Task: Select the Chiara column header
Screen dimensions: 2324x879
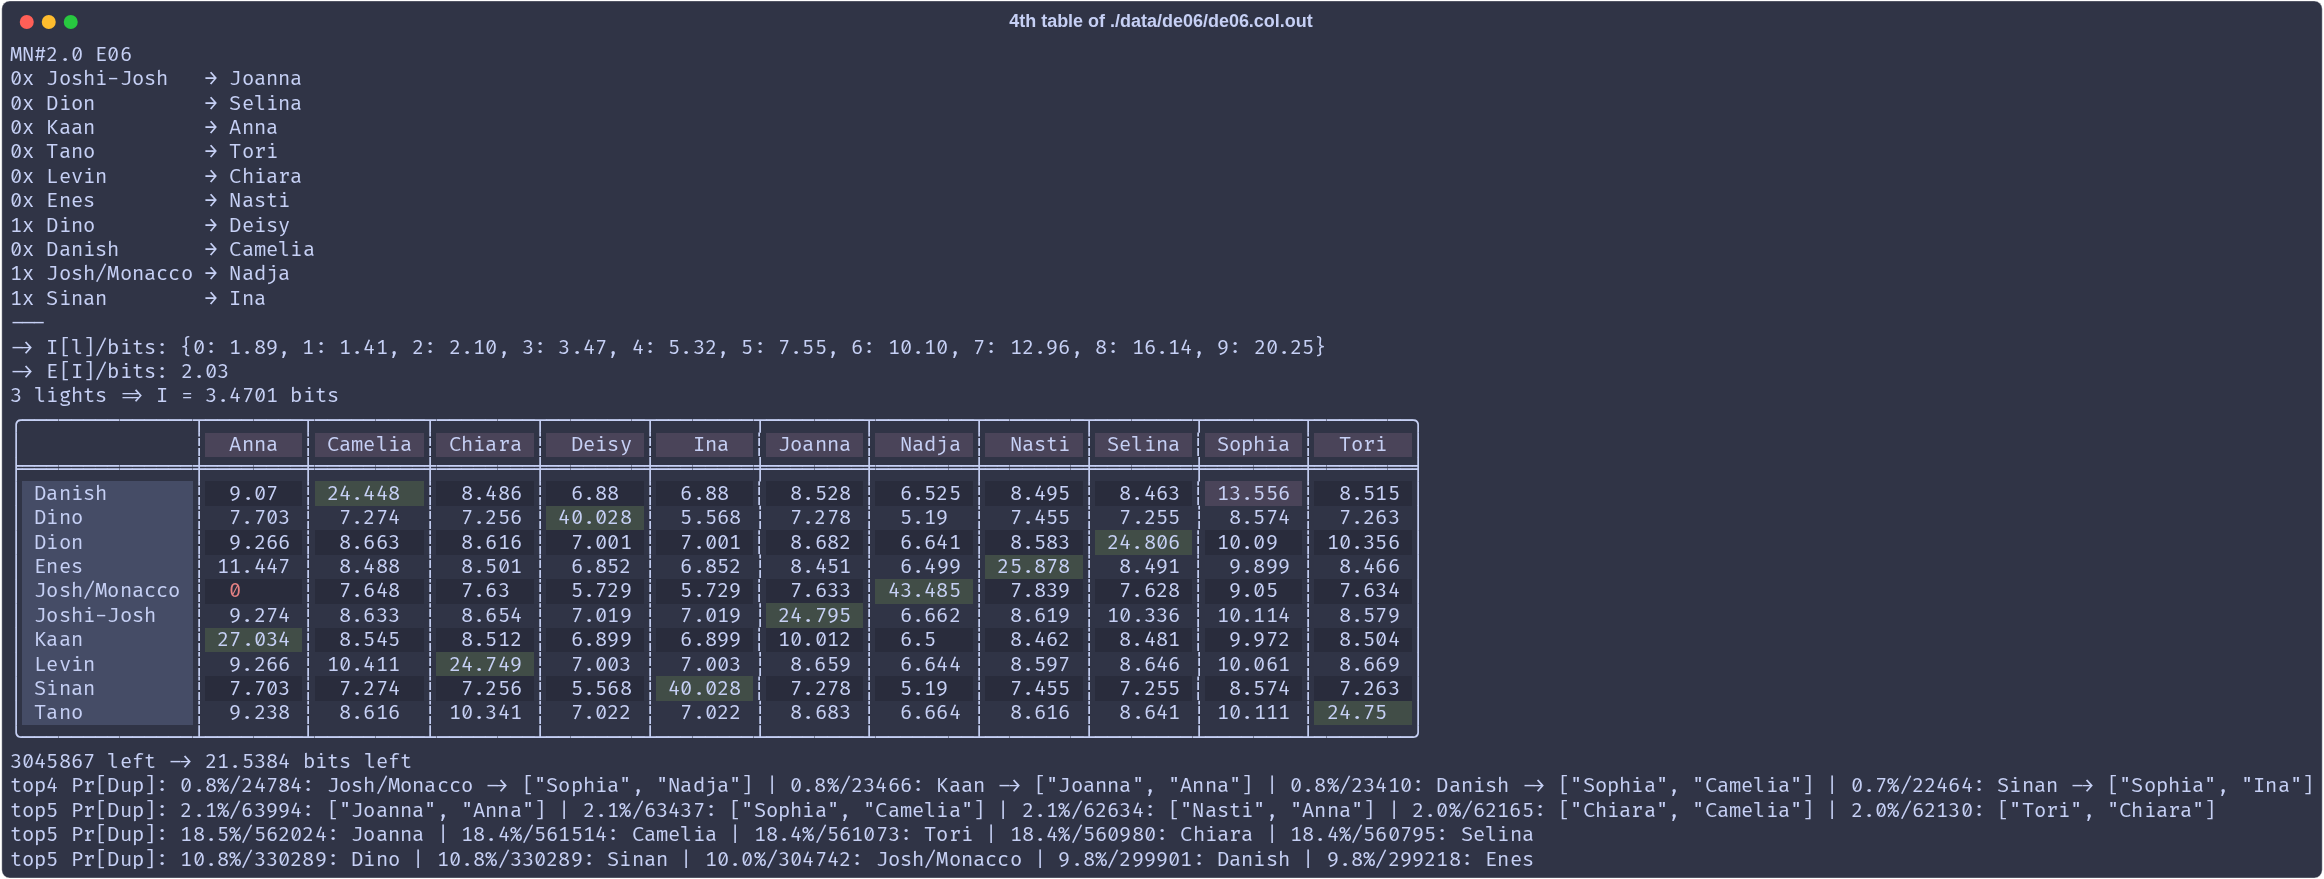Action: [485, 445]
